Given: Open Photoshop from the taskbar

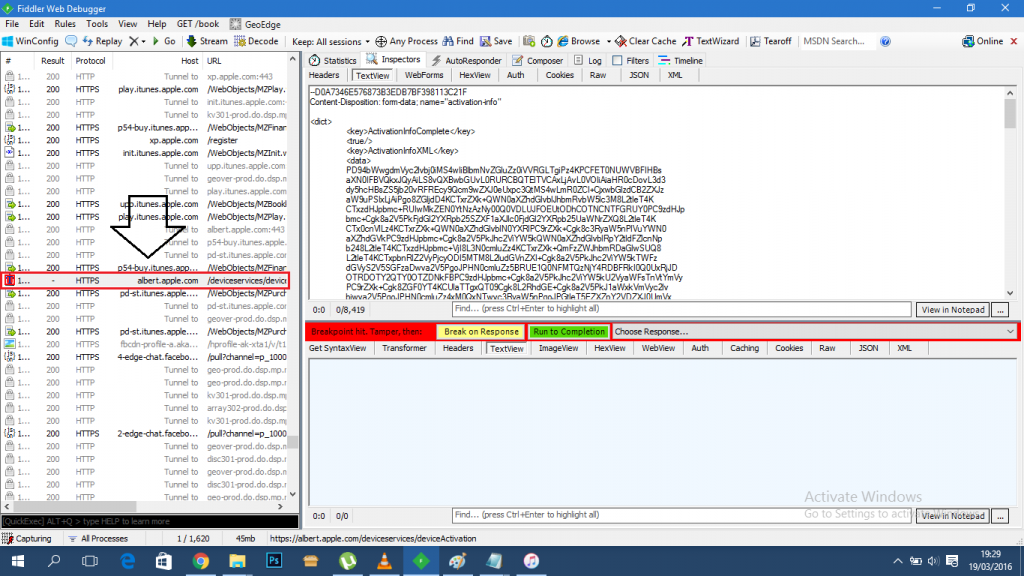Looking at the screenshot, I should coord(274,561).
